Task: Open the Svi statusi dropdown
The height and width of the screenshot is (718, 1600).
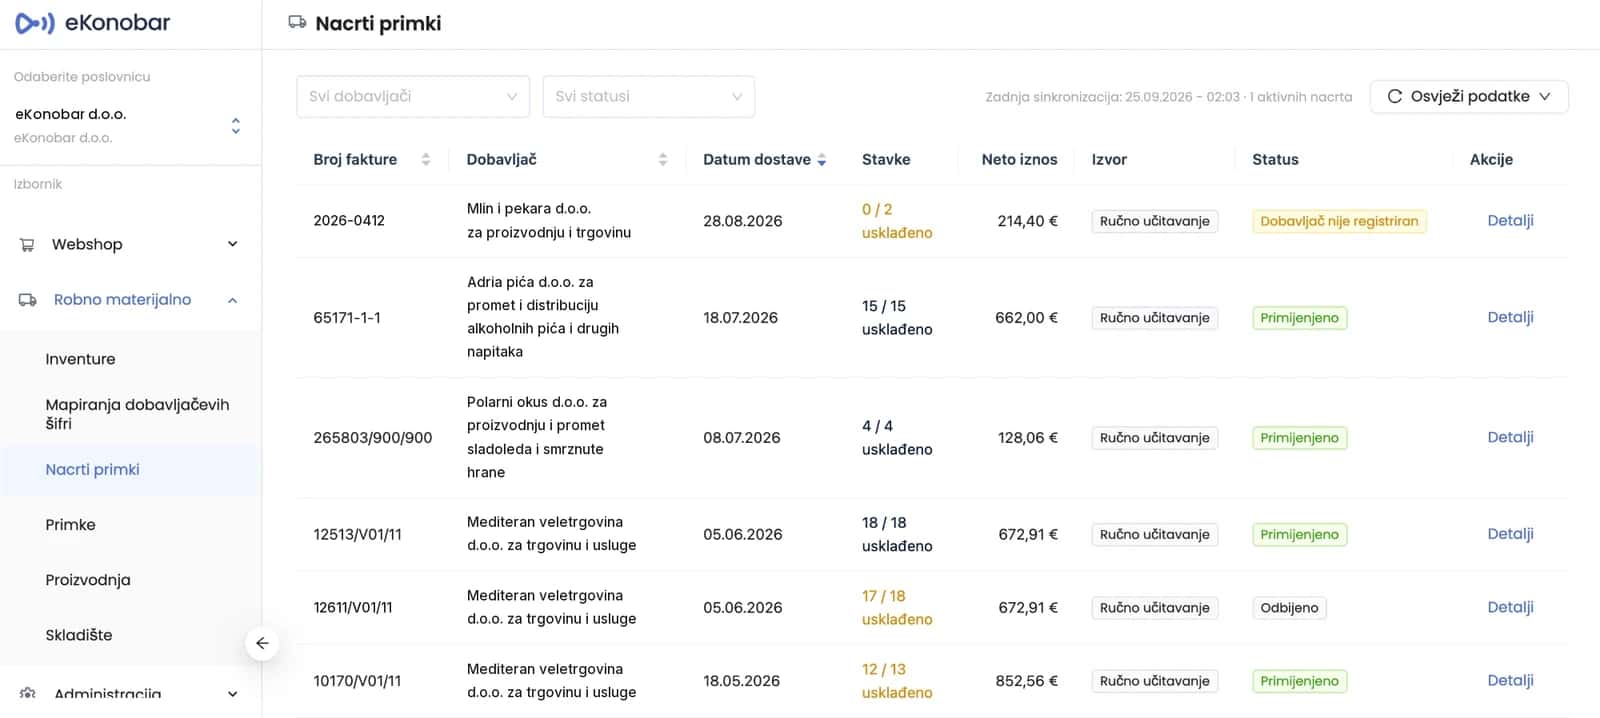Action: click(x=649, y=96)
